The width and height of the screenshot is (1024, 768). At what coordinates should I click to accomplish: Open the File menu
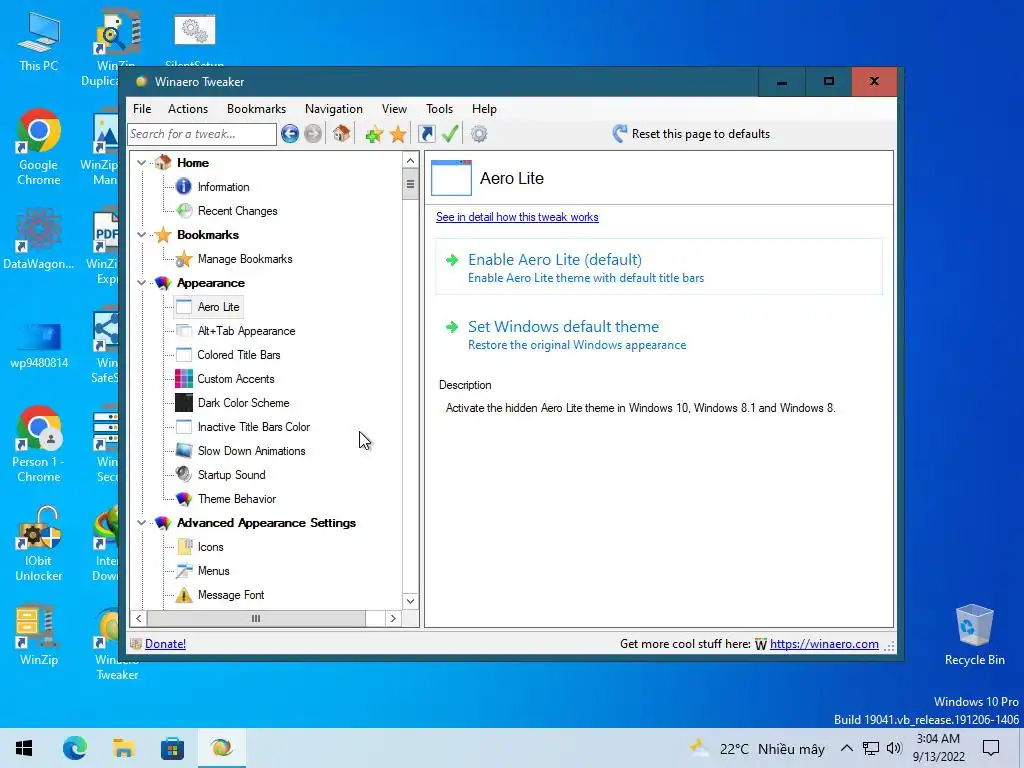coord(142,109)
